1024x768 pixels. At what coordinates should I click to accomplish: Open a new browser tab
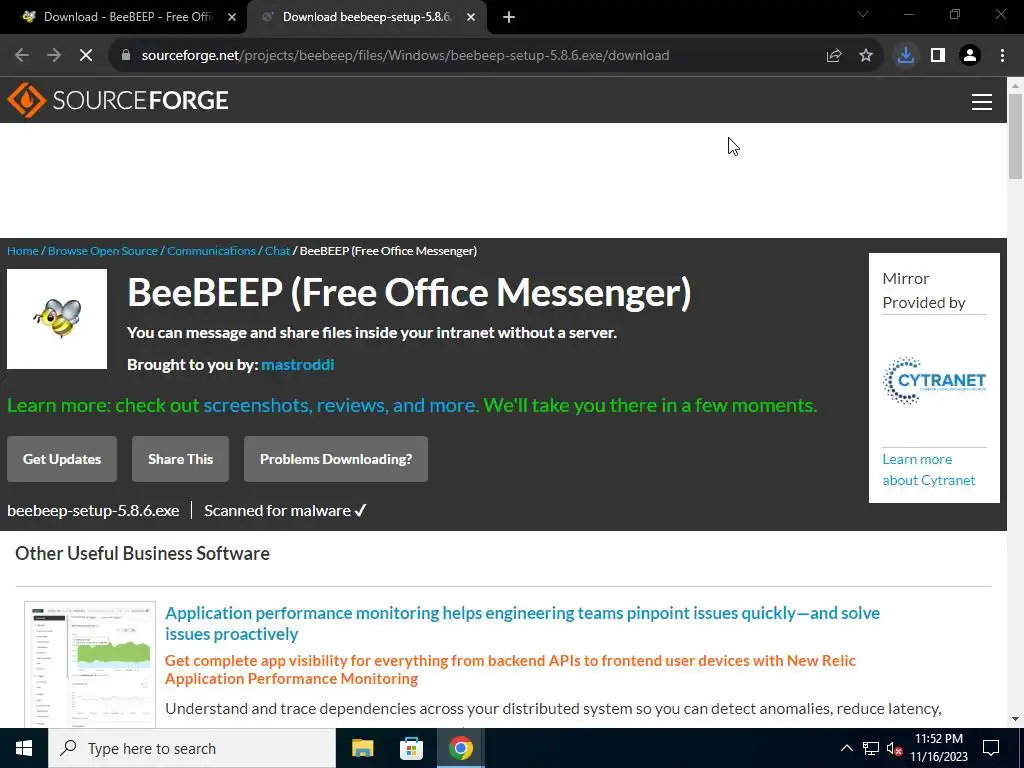[x=509, y=17]
